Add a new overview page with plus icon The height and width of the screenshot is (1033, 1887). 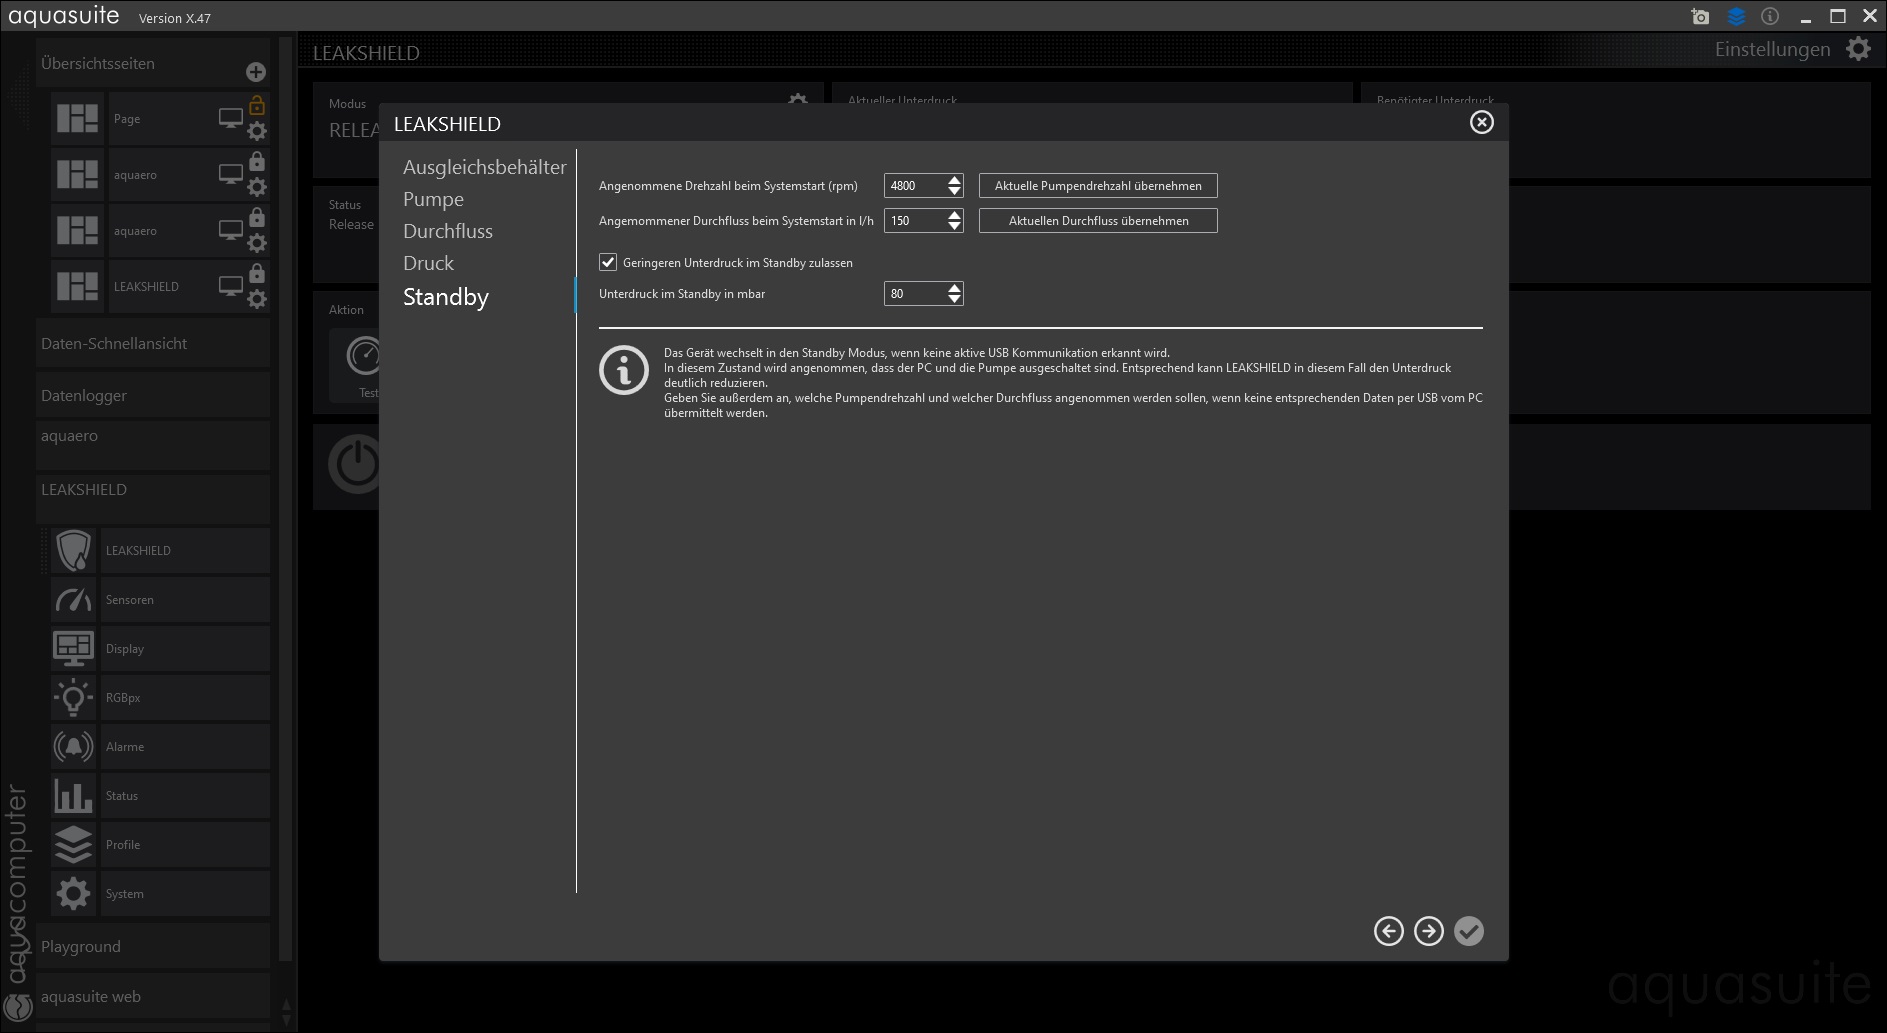click(256, 72)
